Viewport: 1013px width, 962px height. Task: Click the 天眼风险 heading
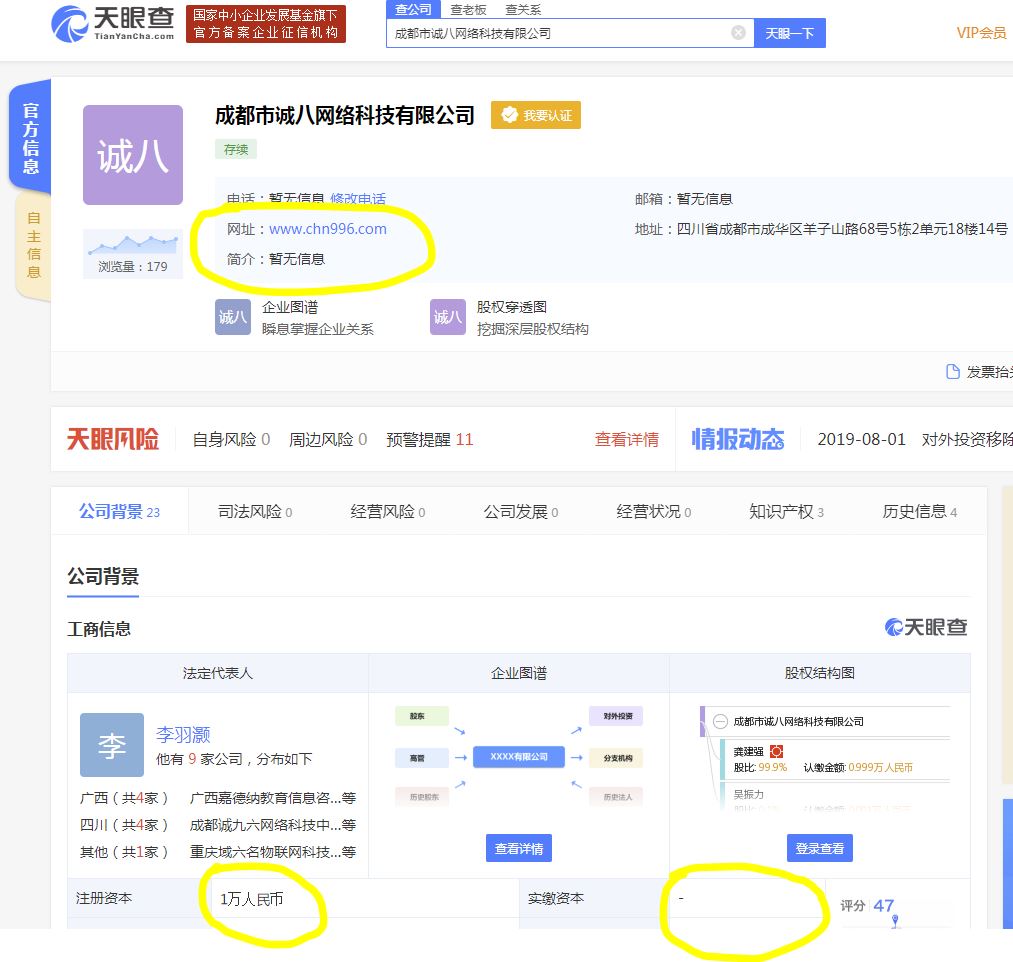coord(113,439)
